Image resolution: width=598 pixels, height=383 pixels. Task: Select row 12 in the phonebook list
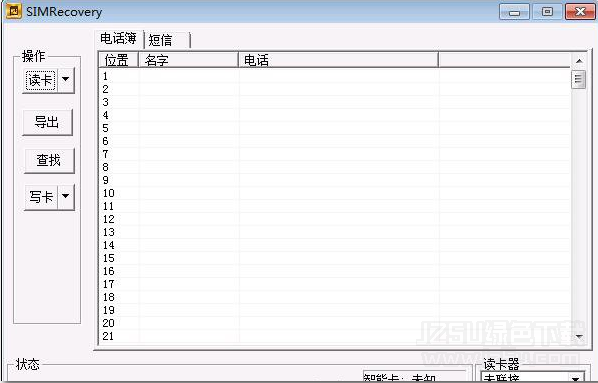334,219
